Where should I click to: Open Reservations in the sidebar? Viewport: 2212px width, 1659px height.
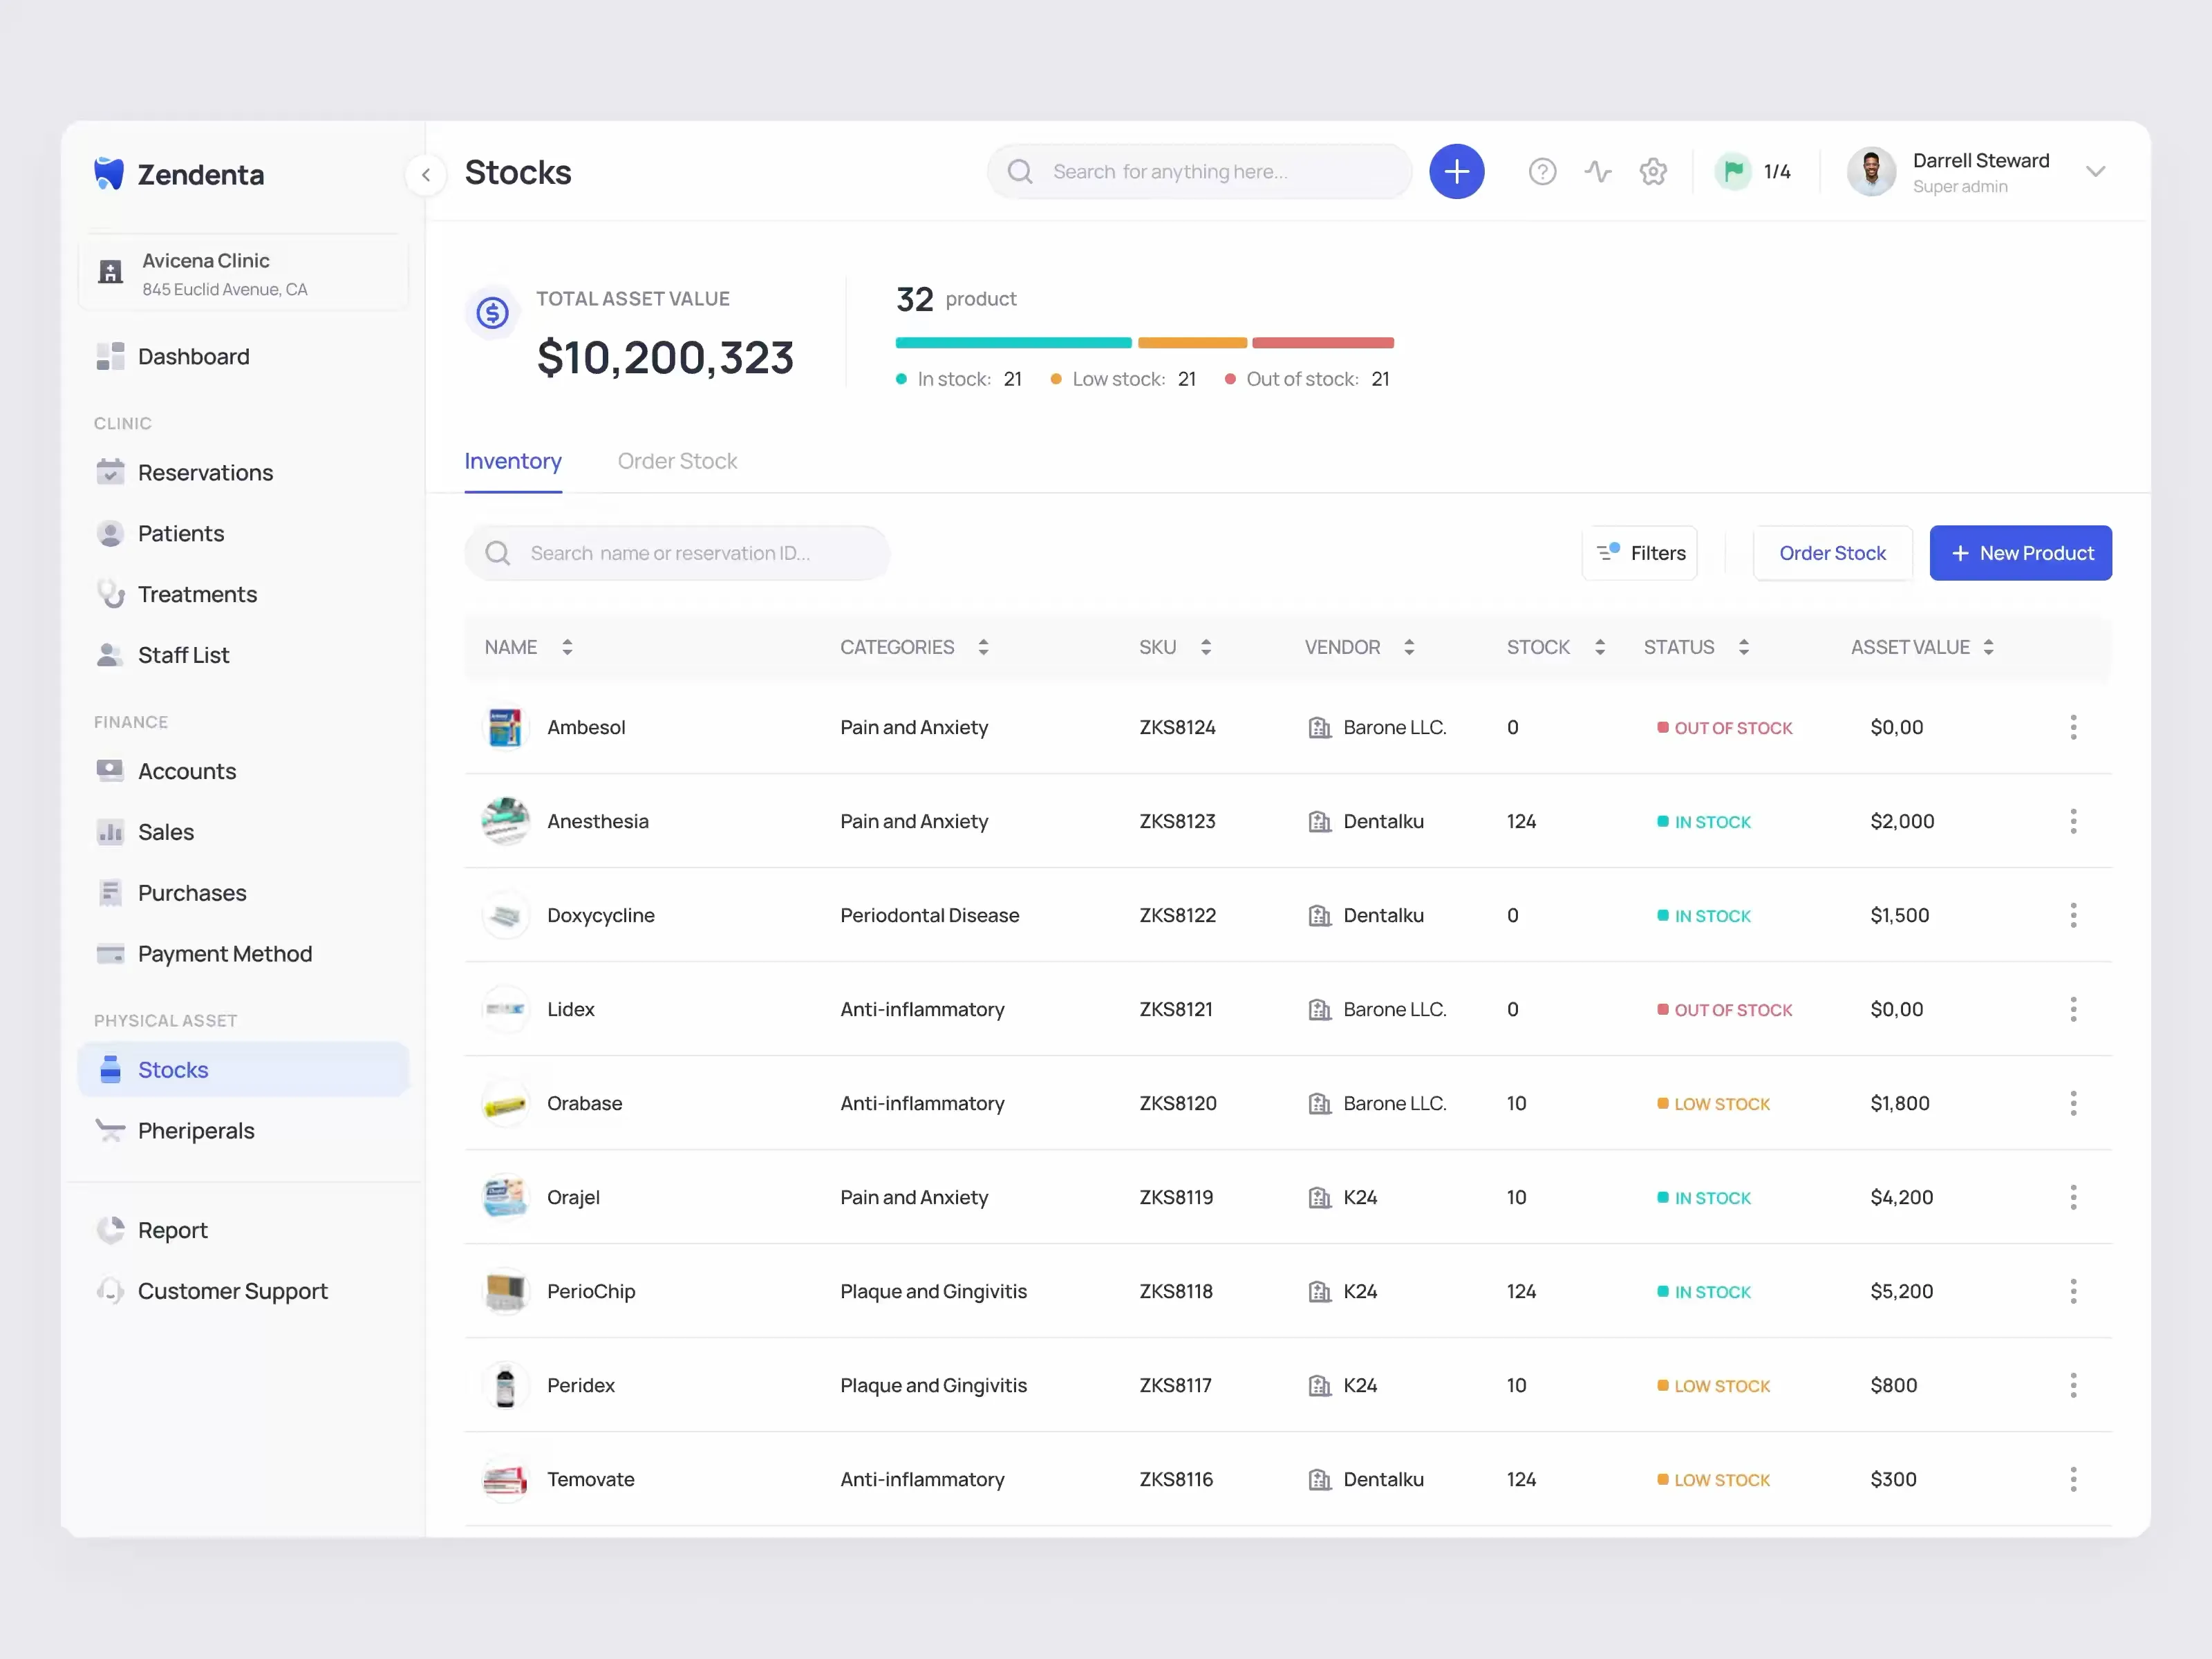coord(205,472)
